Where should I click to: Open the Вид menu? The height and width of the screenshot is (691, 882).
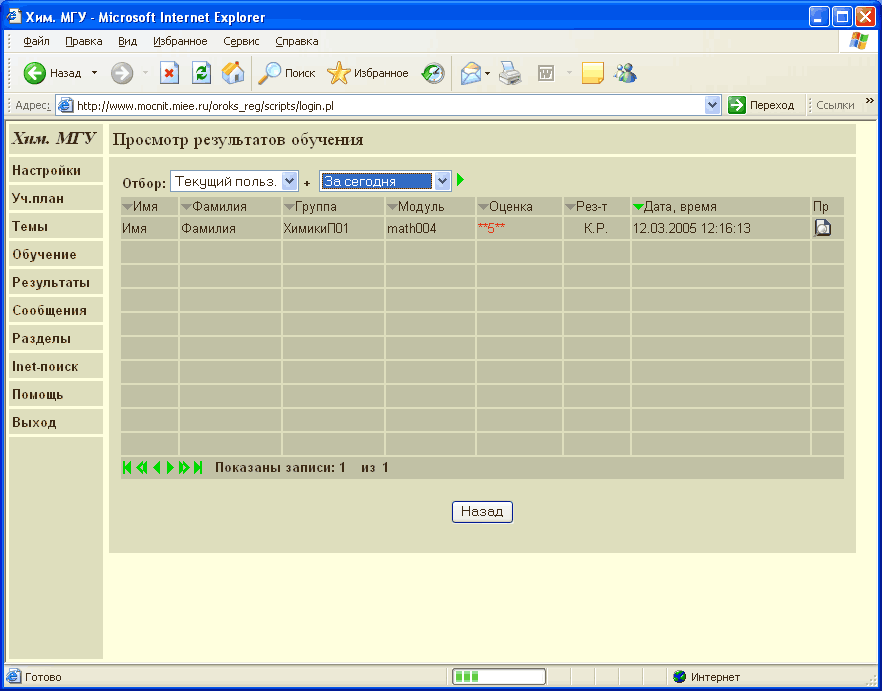pos(128,41)
